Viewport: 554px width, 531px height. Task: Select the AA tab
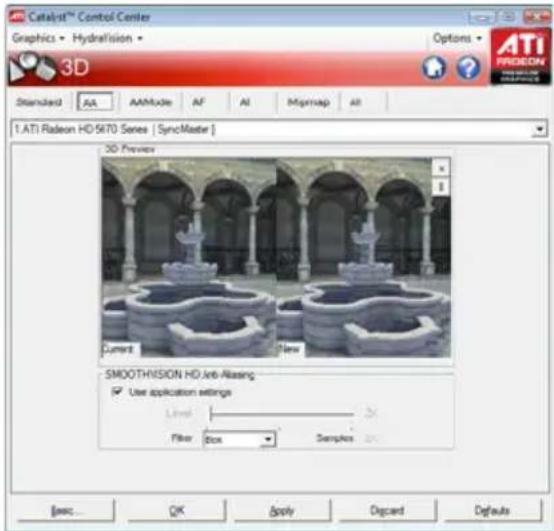pyautogui.click(x=95, y=102)
